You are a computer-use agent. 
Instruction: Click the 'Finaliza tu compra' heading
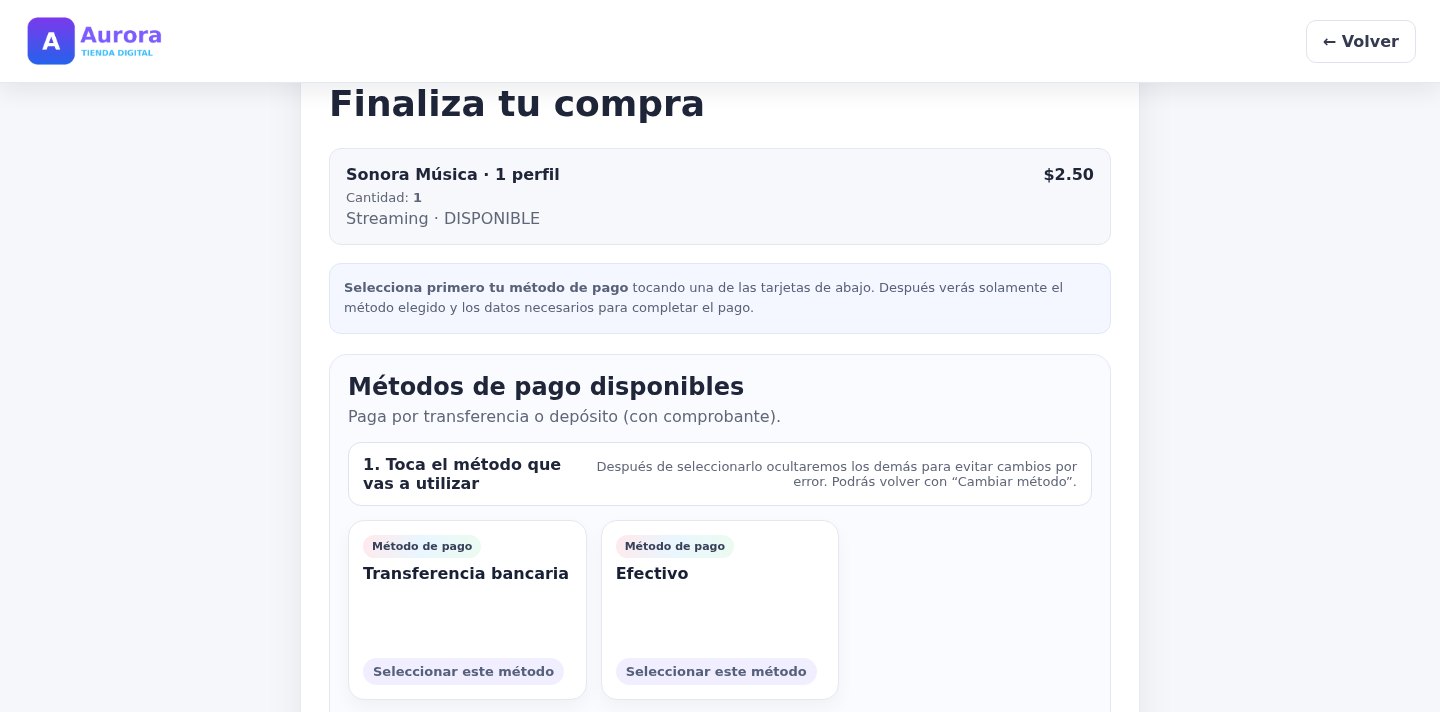click(x=517, y=104)
